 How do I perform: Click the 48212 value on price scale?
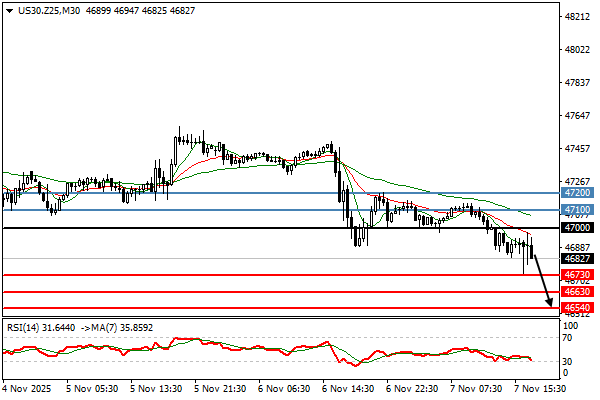pyautogui.click(x=576, y=17)
